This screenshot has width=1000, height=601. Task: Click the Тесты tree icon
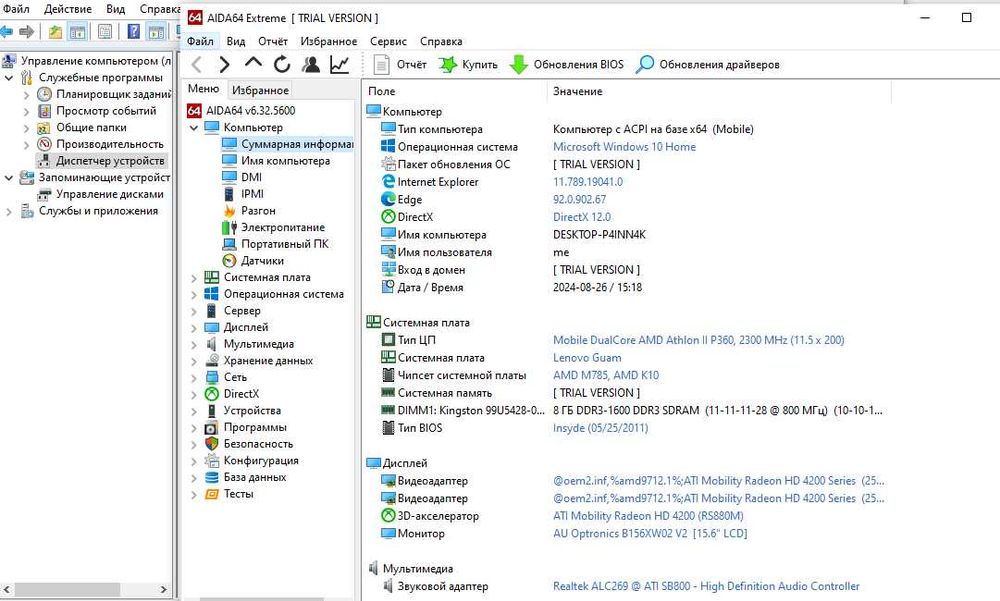pyautogui.click(x=211, y=494)
